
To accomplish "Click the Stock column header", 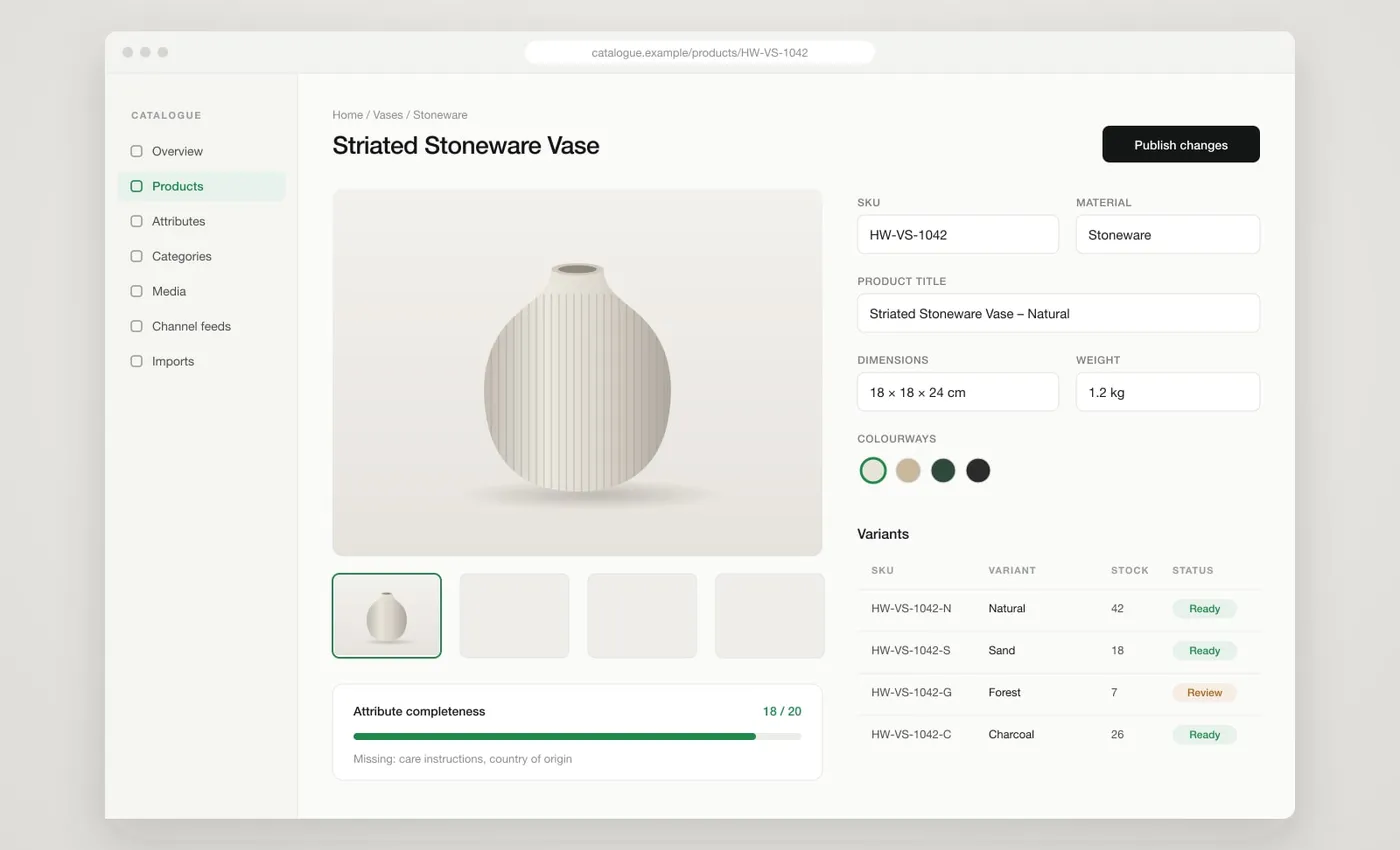I will point(1130,570).
